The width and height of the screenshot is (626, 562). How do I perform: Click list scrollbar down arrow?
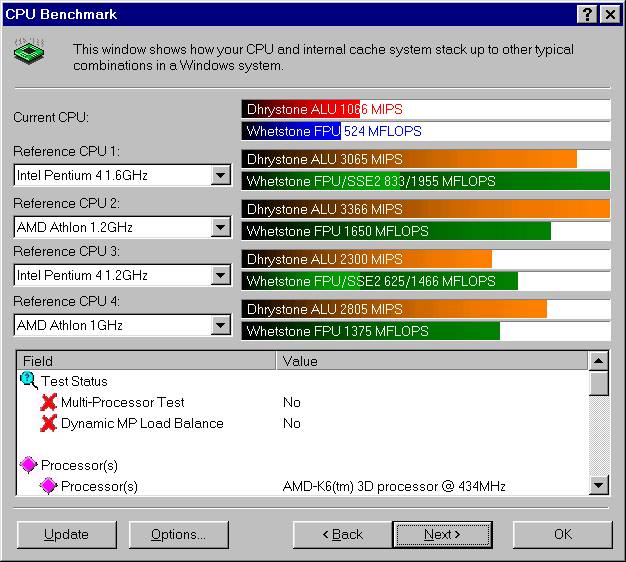pyautogui.click(x=598, y=485)
